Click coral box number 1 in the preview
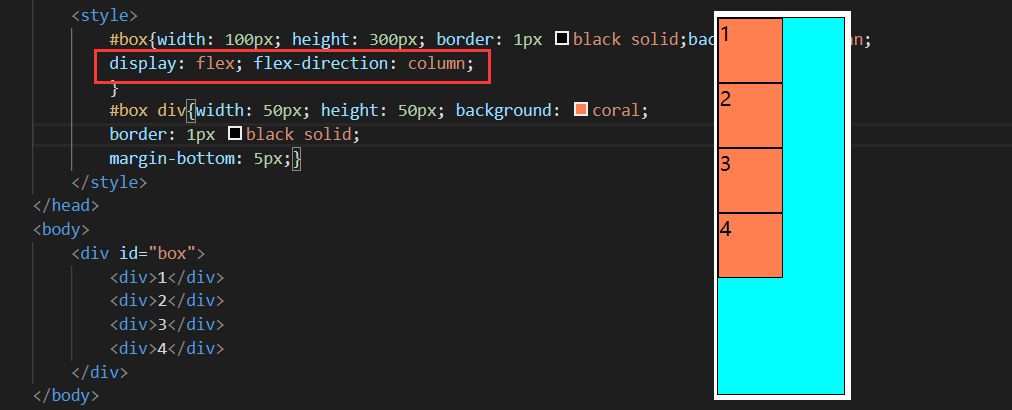 click(x=750, y=50)
